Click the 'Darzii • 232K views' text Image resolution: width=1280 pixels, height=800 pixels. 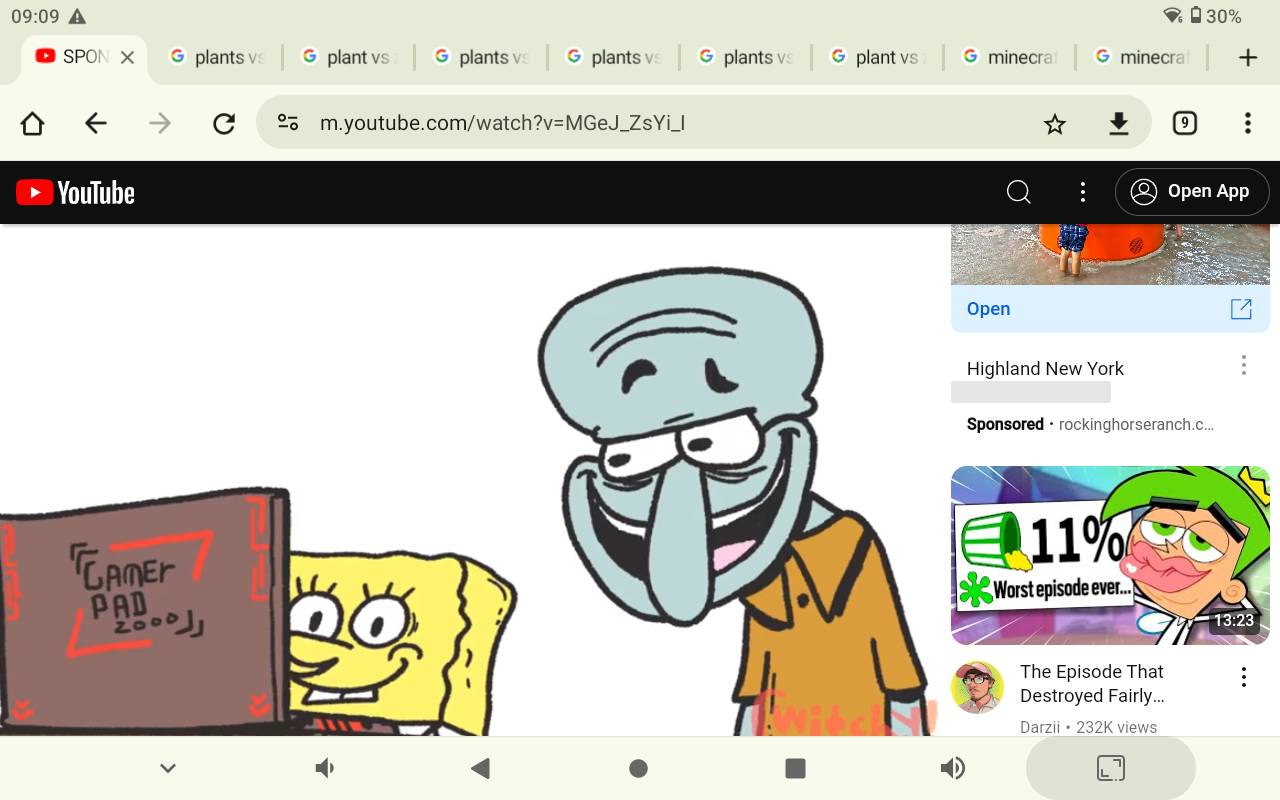point(1088,727)
